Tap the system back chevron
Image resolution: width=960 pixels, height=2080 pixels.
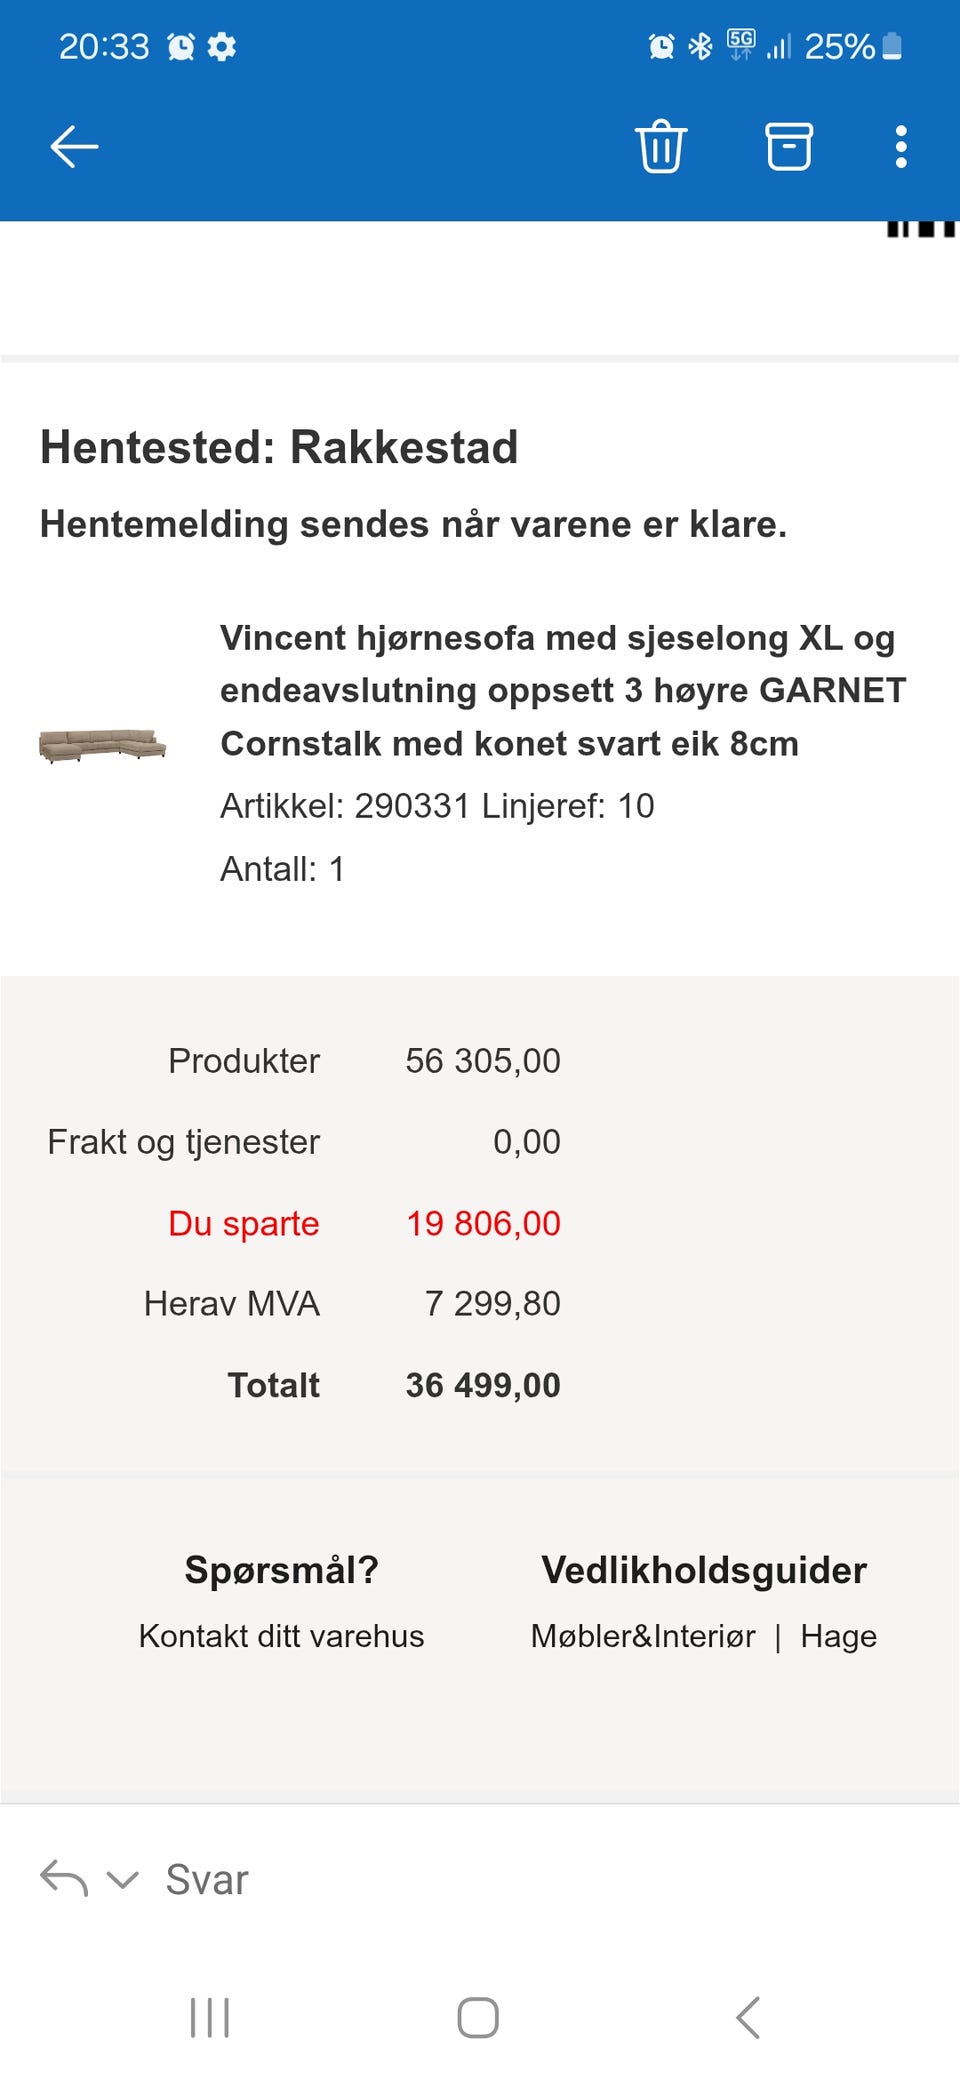tap(748, 2018)
